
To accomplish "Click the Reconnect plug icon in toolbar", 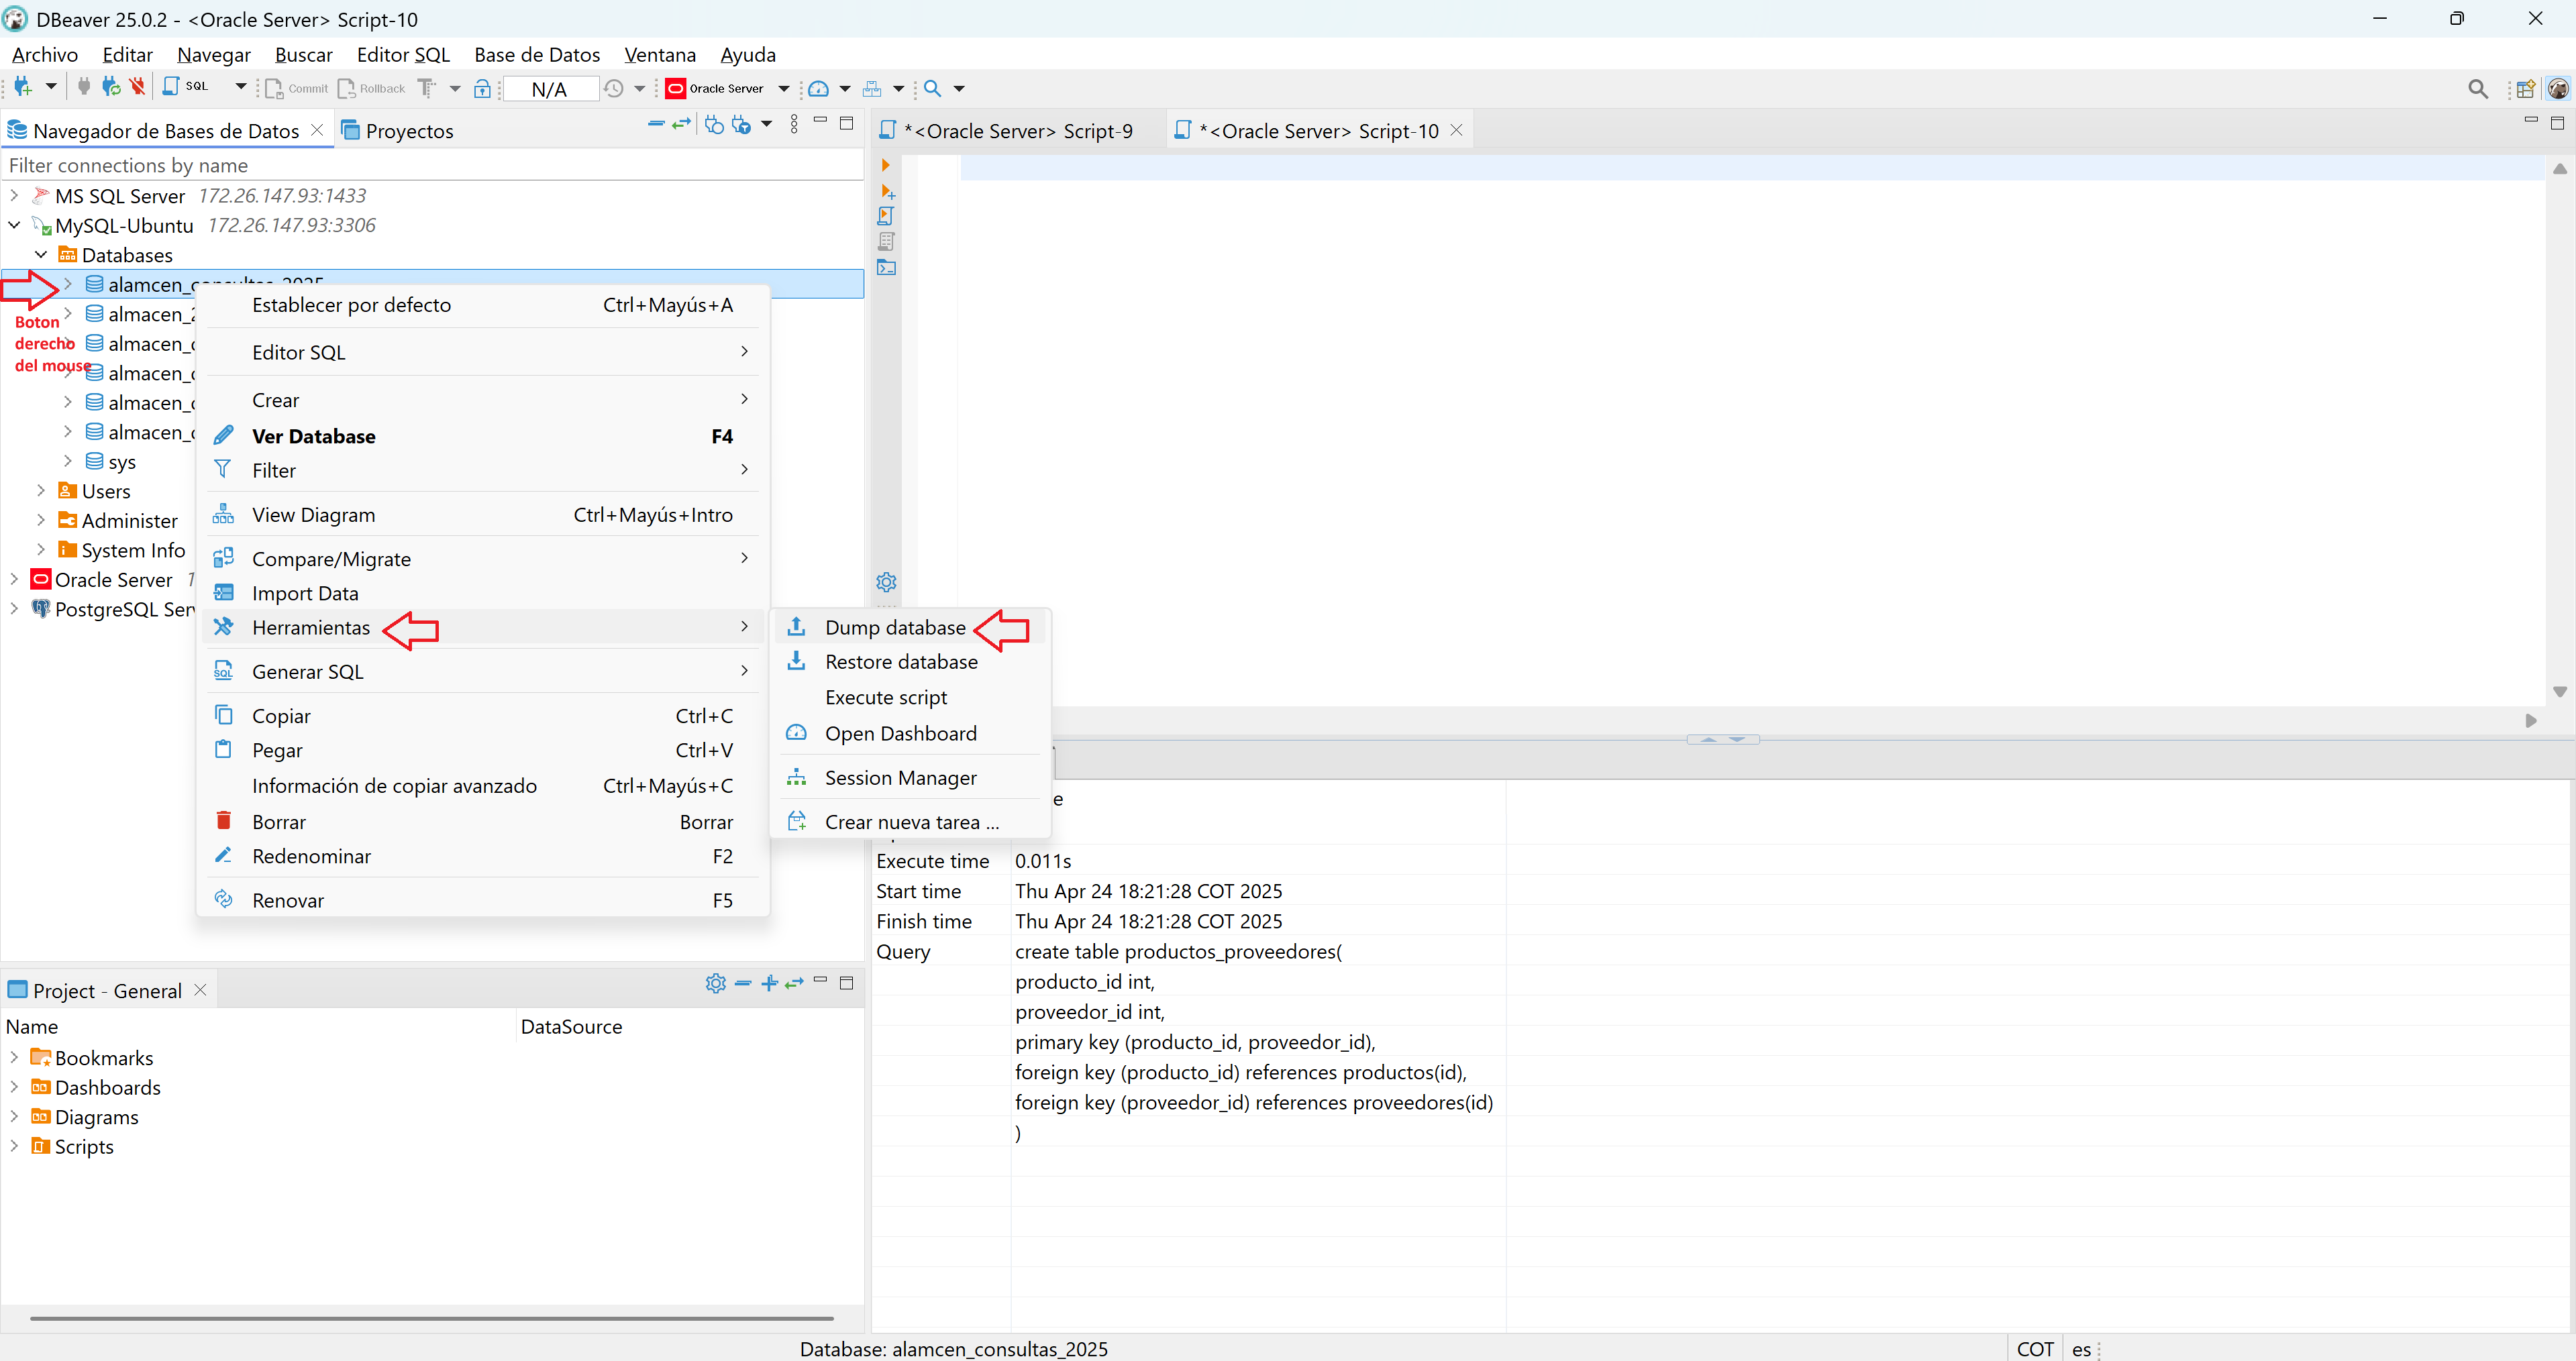I will tap(111, 87).
